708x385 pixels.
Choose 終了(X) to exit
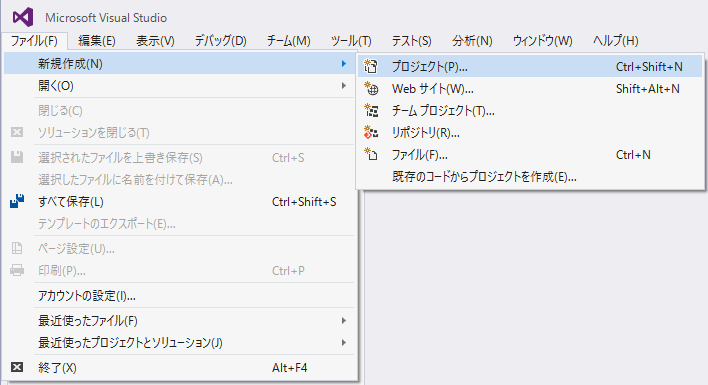179,367
